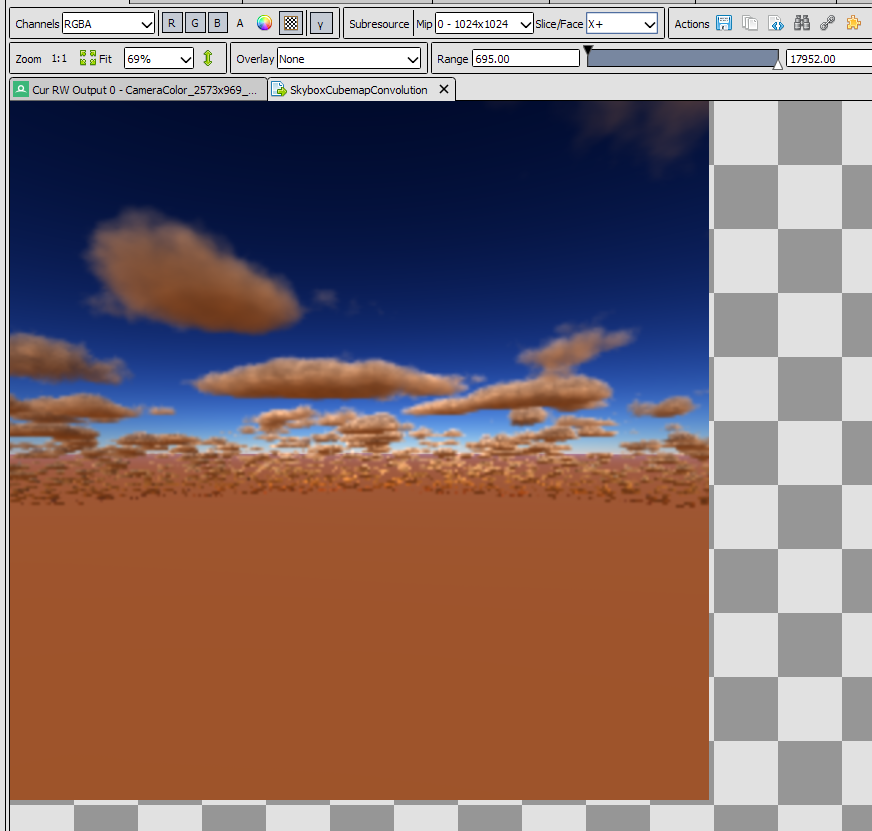The width and height of the screenshot is (872, 831).
Task: Enable the alpha channel via the A toggle
Action: click(239, 22)
